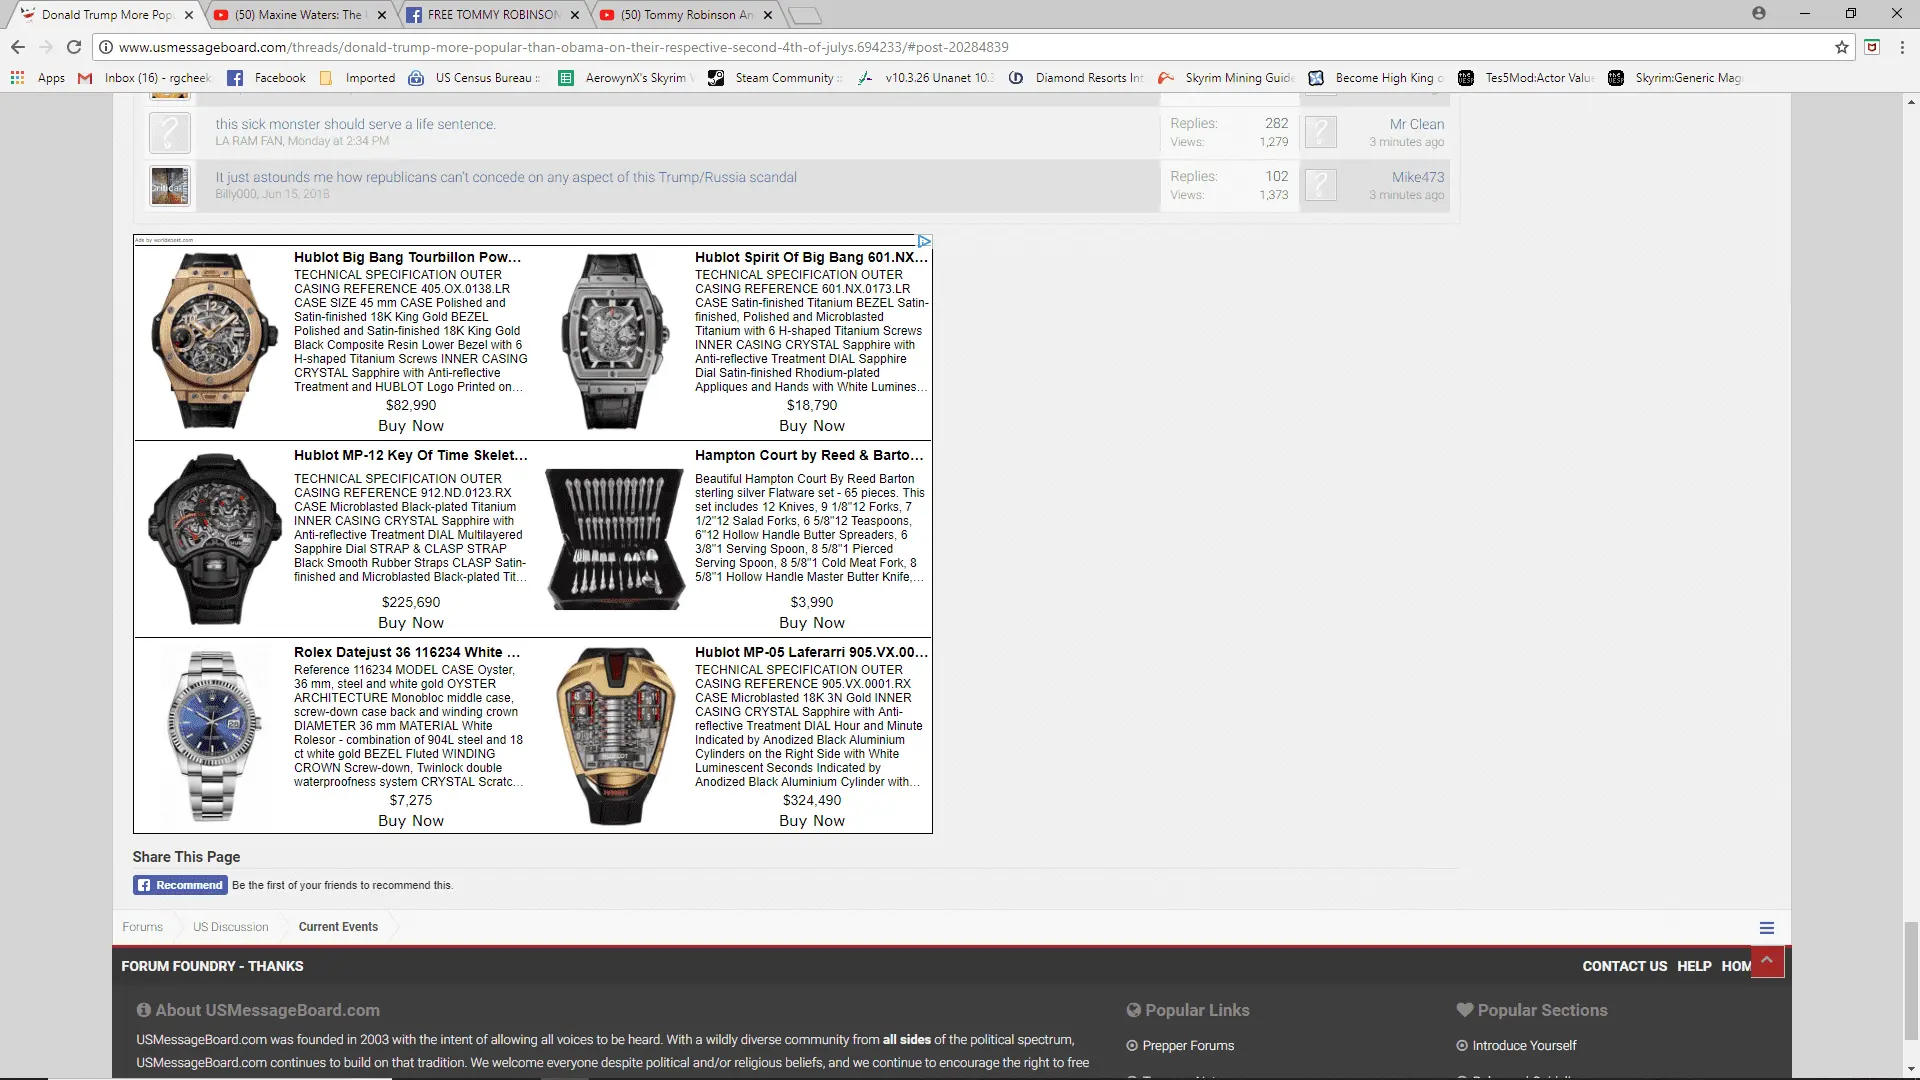The image size is (1920, 1080).
Task: Click the browser reload icon
Action: pyautogui.click(x=74, y=47)
